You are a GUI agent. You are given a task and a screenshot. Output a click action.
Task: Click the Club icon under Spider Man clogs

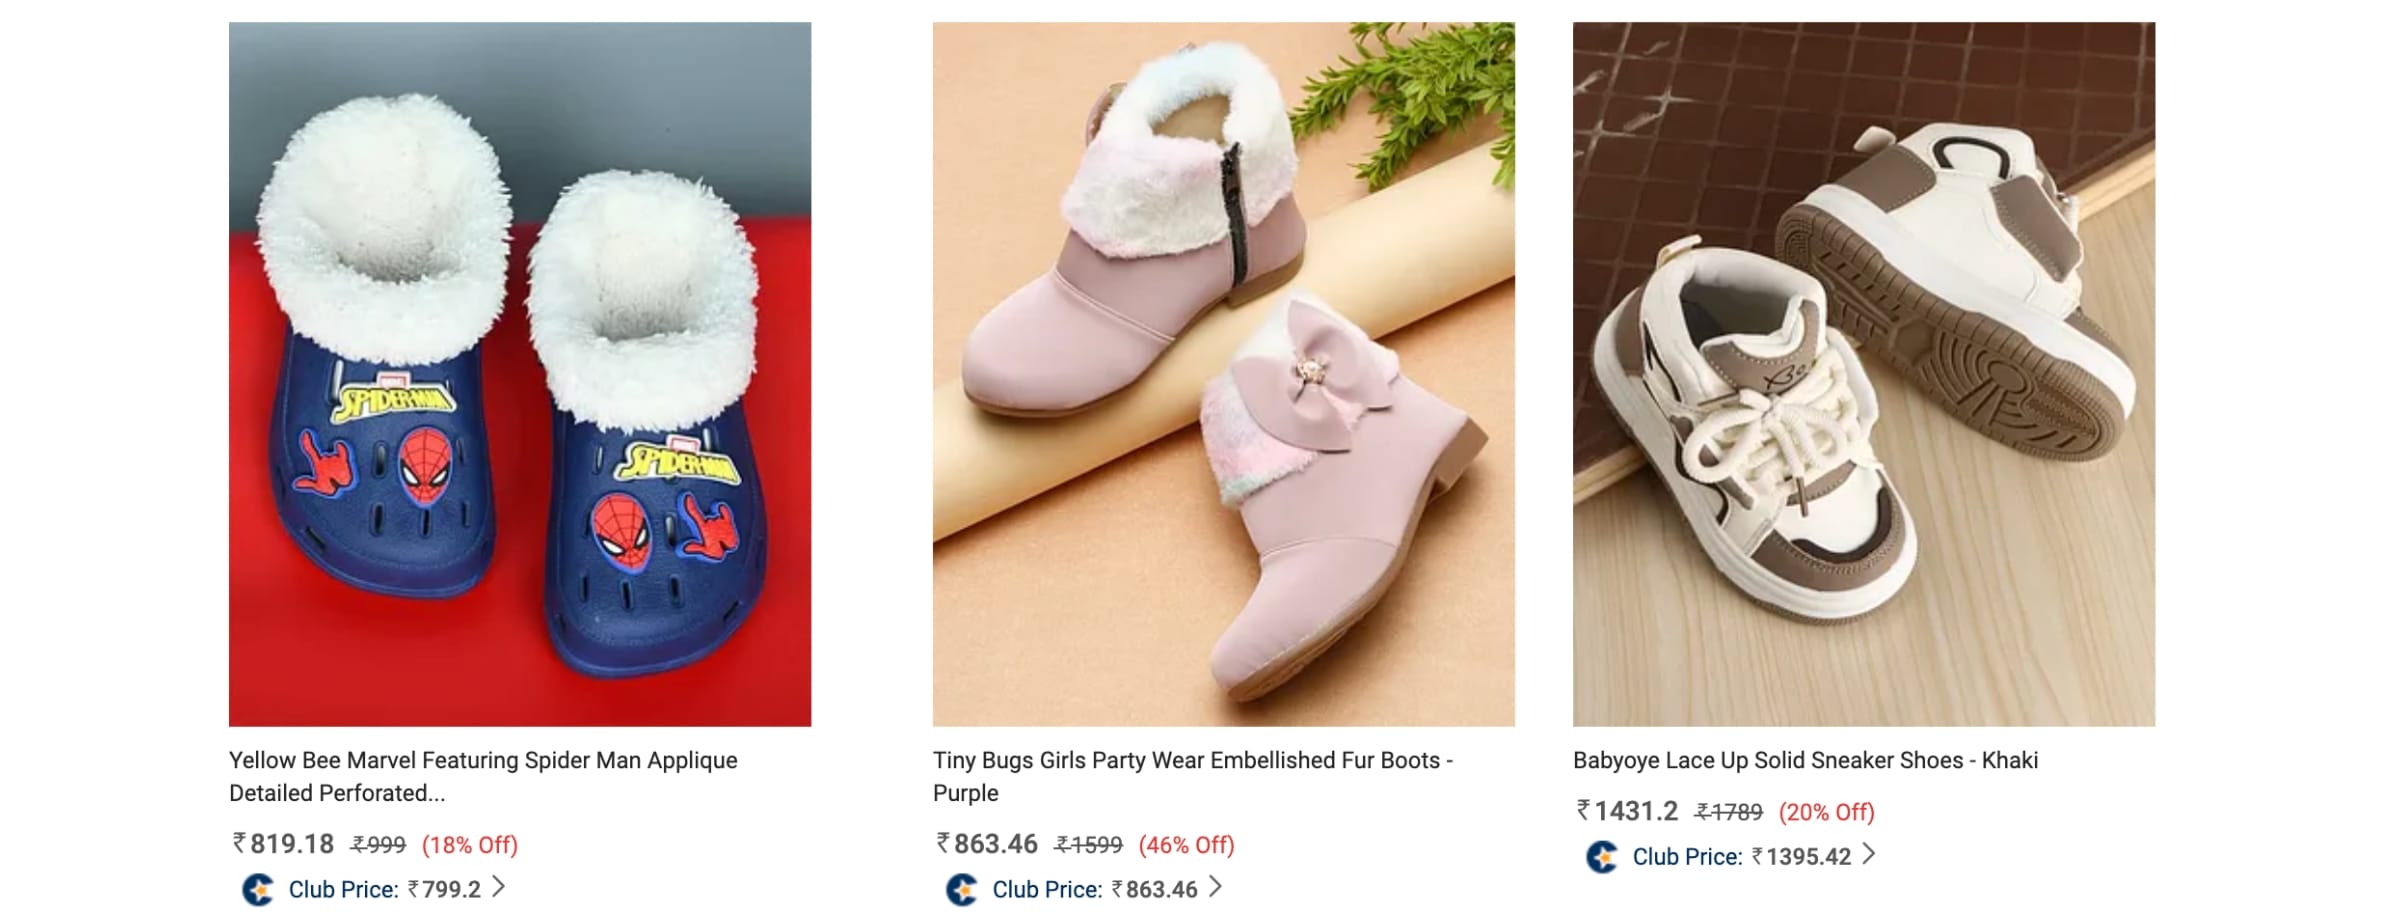[258, 889]
